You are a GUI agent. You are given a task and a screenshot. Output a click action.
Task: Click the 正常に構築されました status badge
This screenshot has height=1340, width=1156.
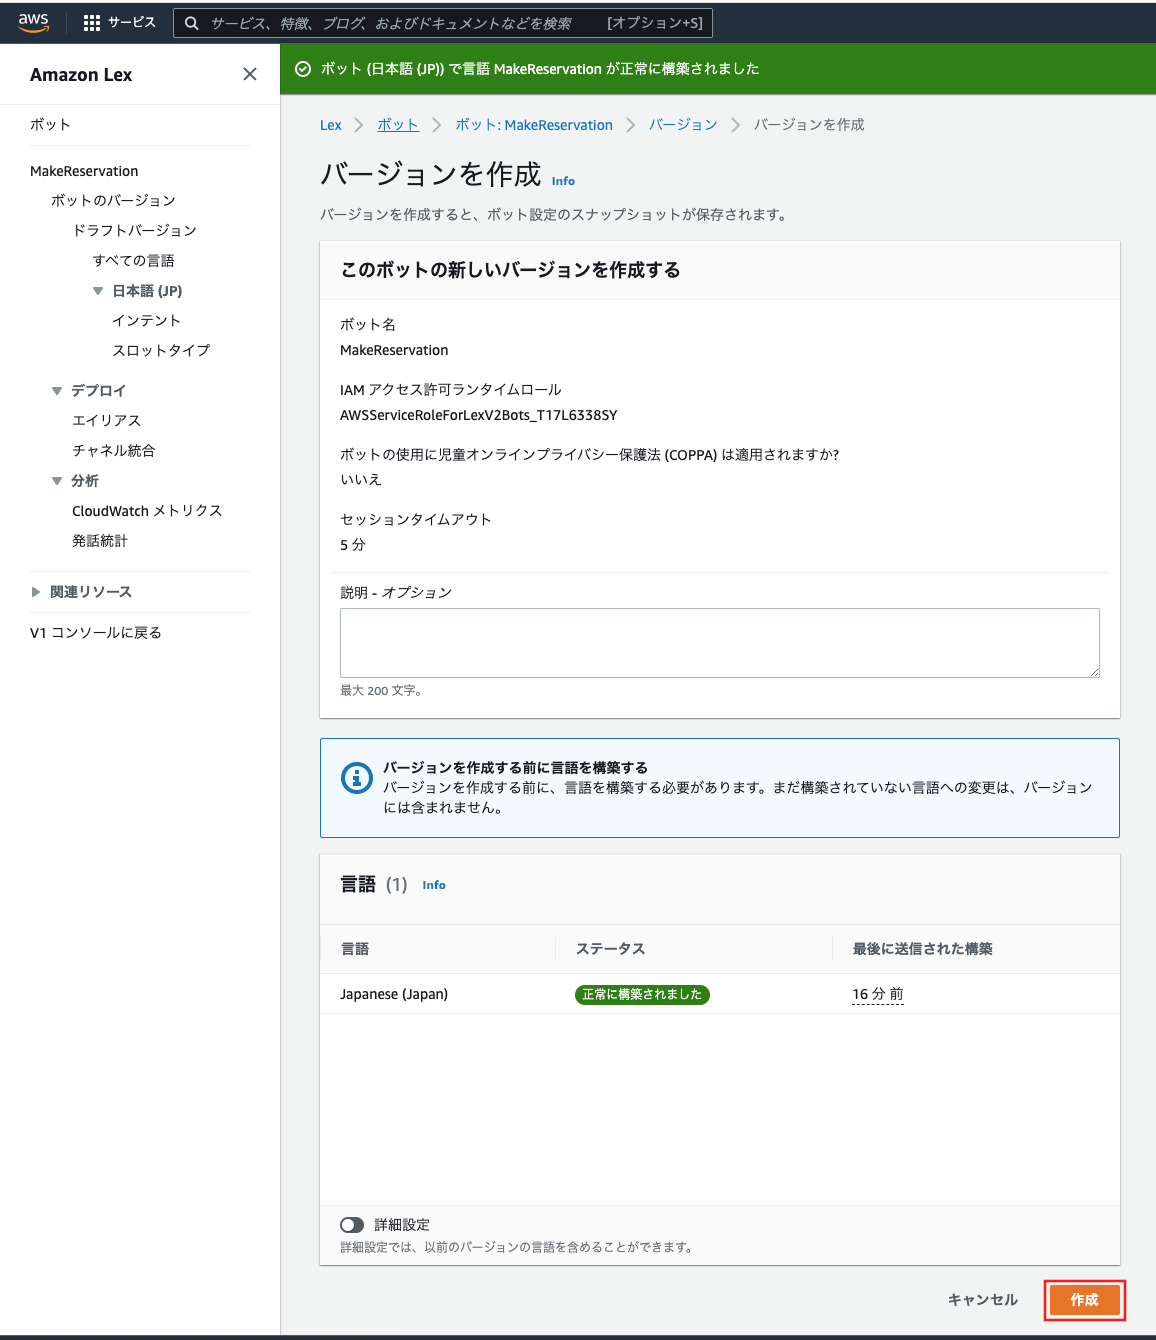pyautogui.click(x=642, y=994)
